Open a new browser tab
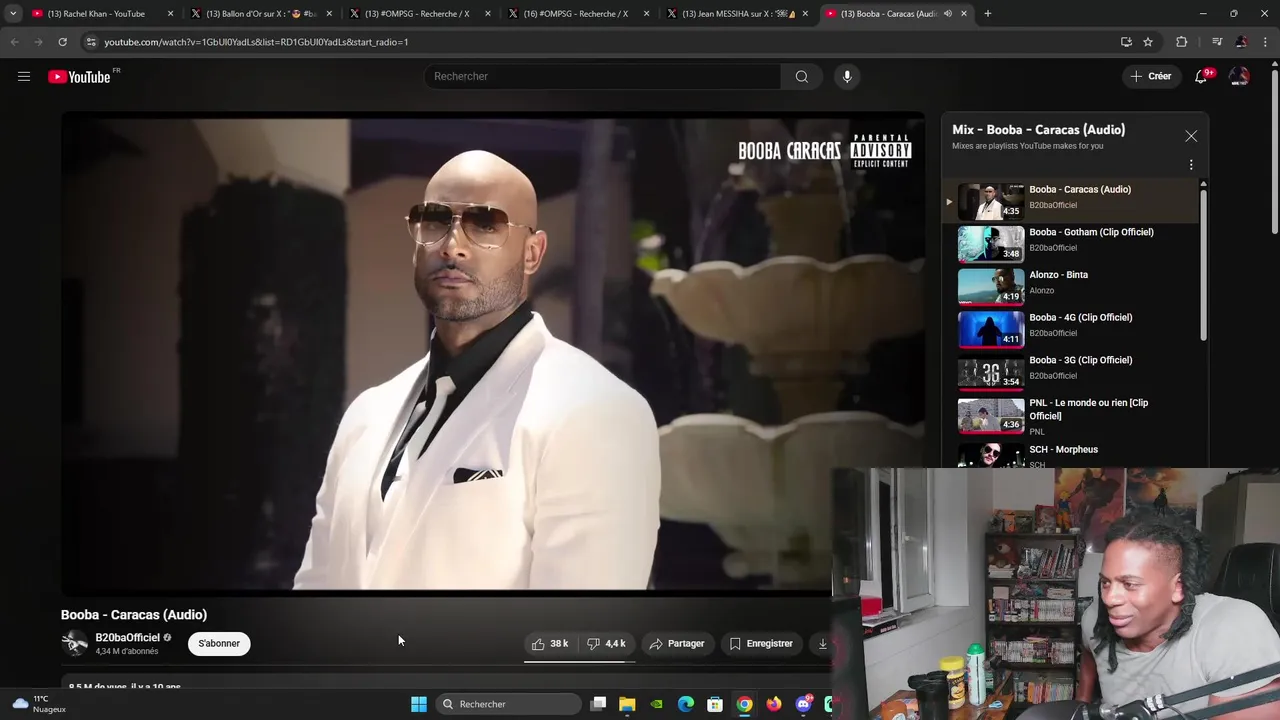 tap(987, 14)
